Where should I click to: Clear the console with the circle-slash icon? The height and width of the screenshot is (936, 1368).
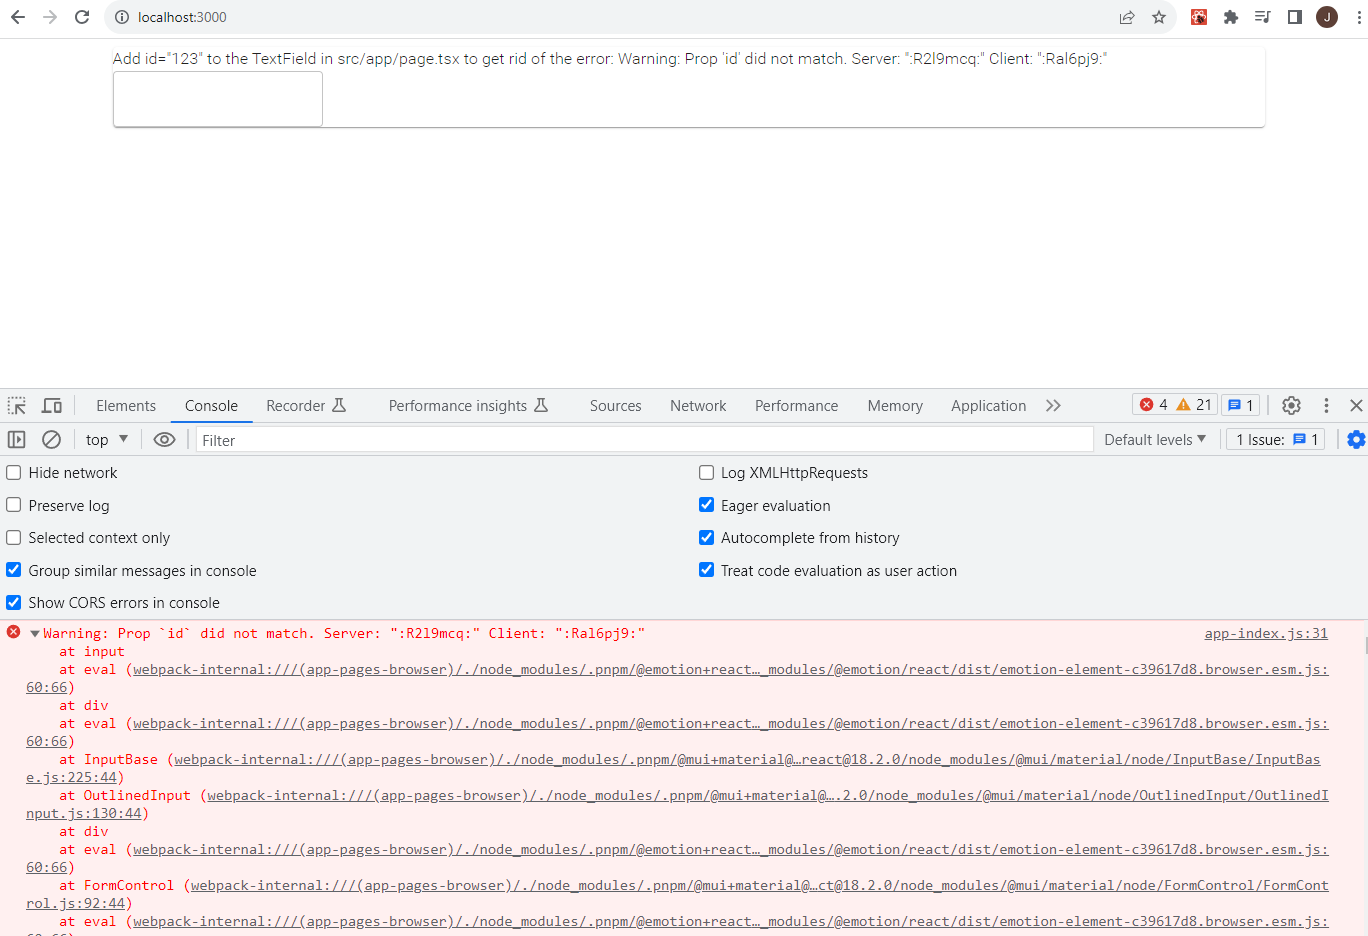[x=51, y=439]
